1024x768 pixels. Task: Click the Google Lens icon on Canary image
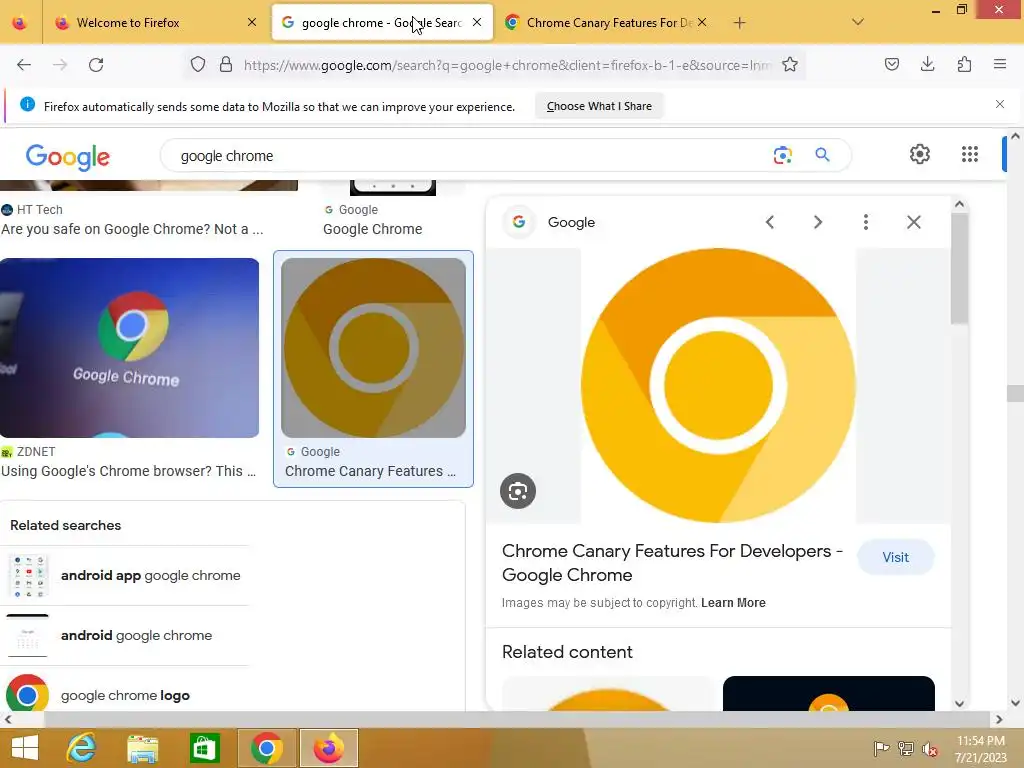518,491
